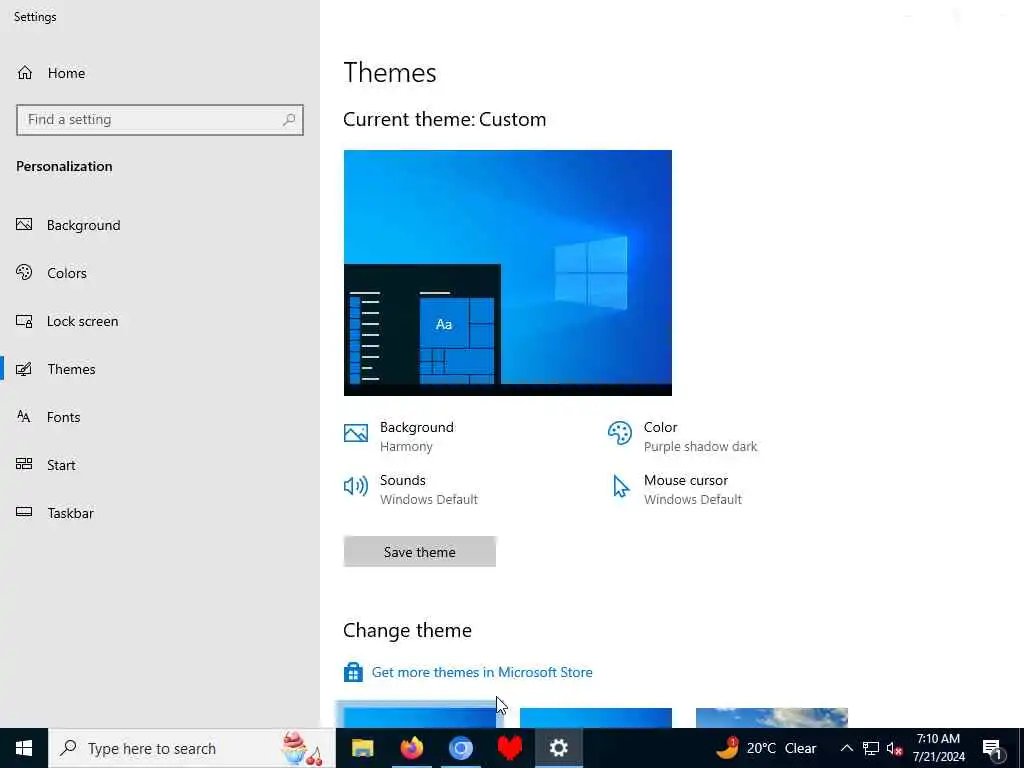Click the Fonts icon in sidebar
Image resolution: width=1024 pixels, height=768 pixels.
(24, 417)
